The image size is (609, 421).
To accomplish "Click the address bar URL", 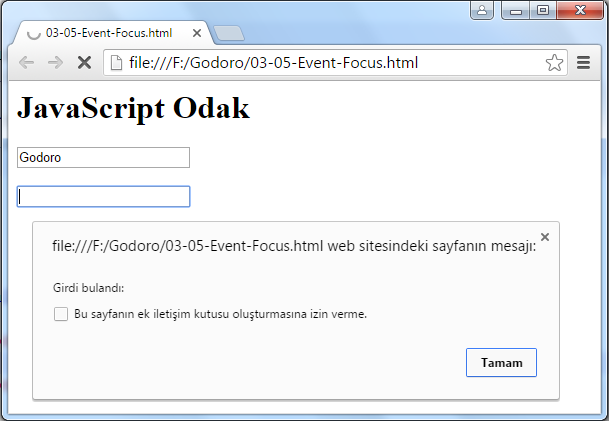I will 273,63.
